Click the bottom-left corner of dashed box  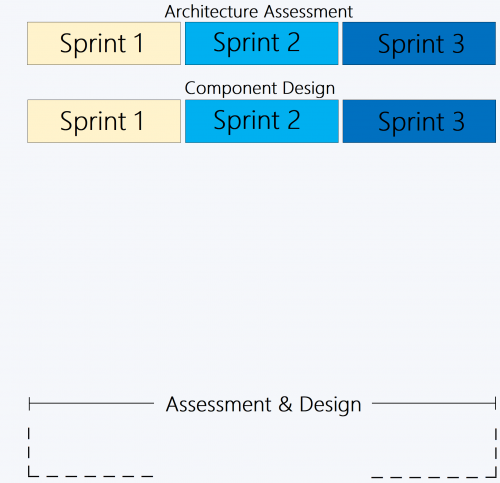(29, 475)
